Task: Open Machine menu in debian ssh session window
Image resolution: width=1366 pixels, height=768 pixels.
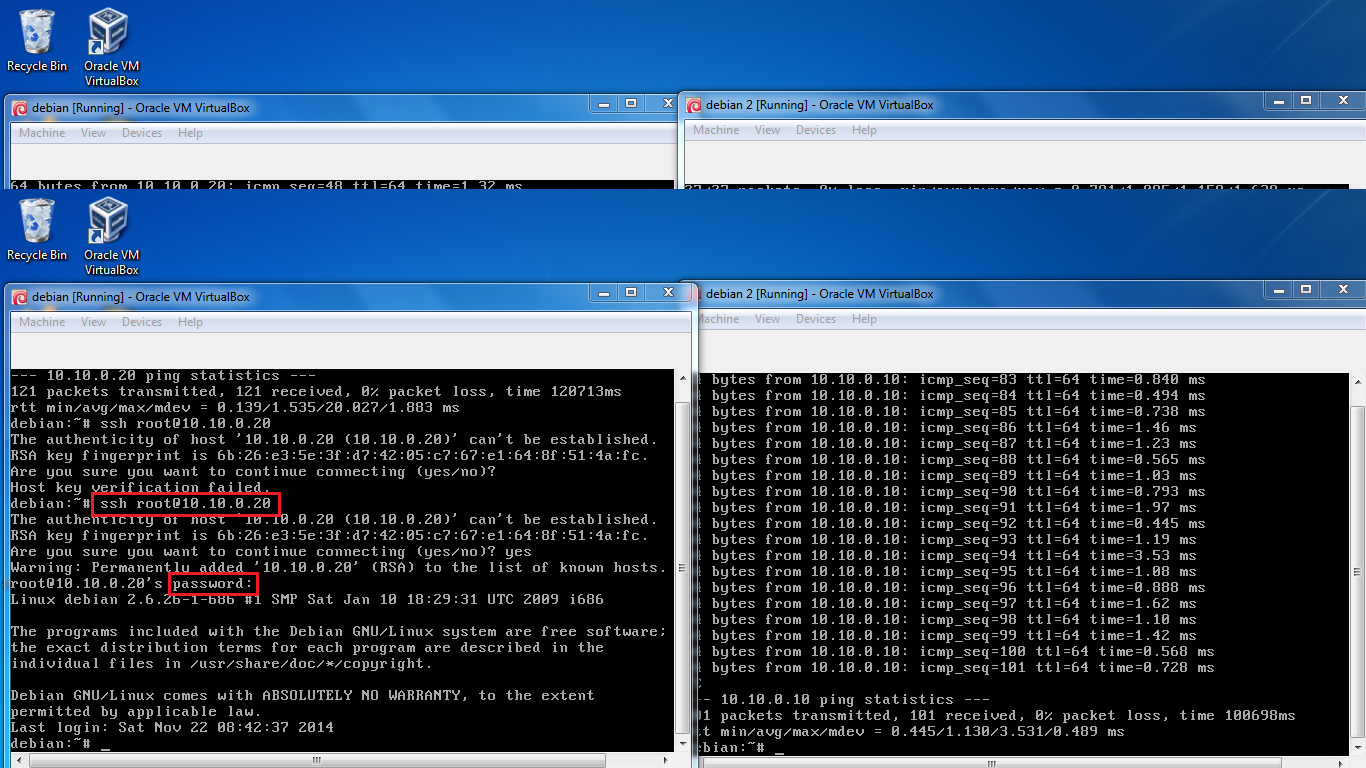Action: (x=42, y=322)
